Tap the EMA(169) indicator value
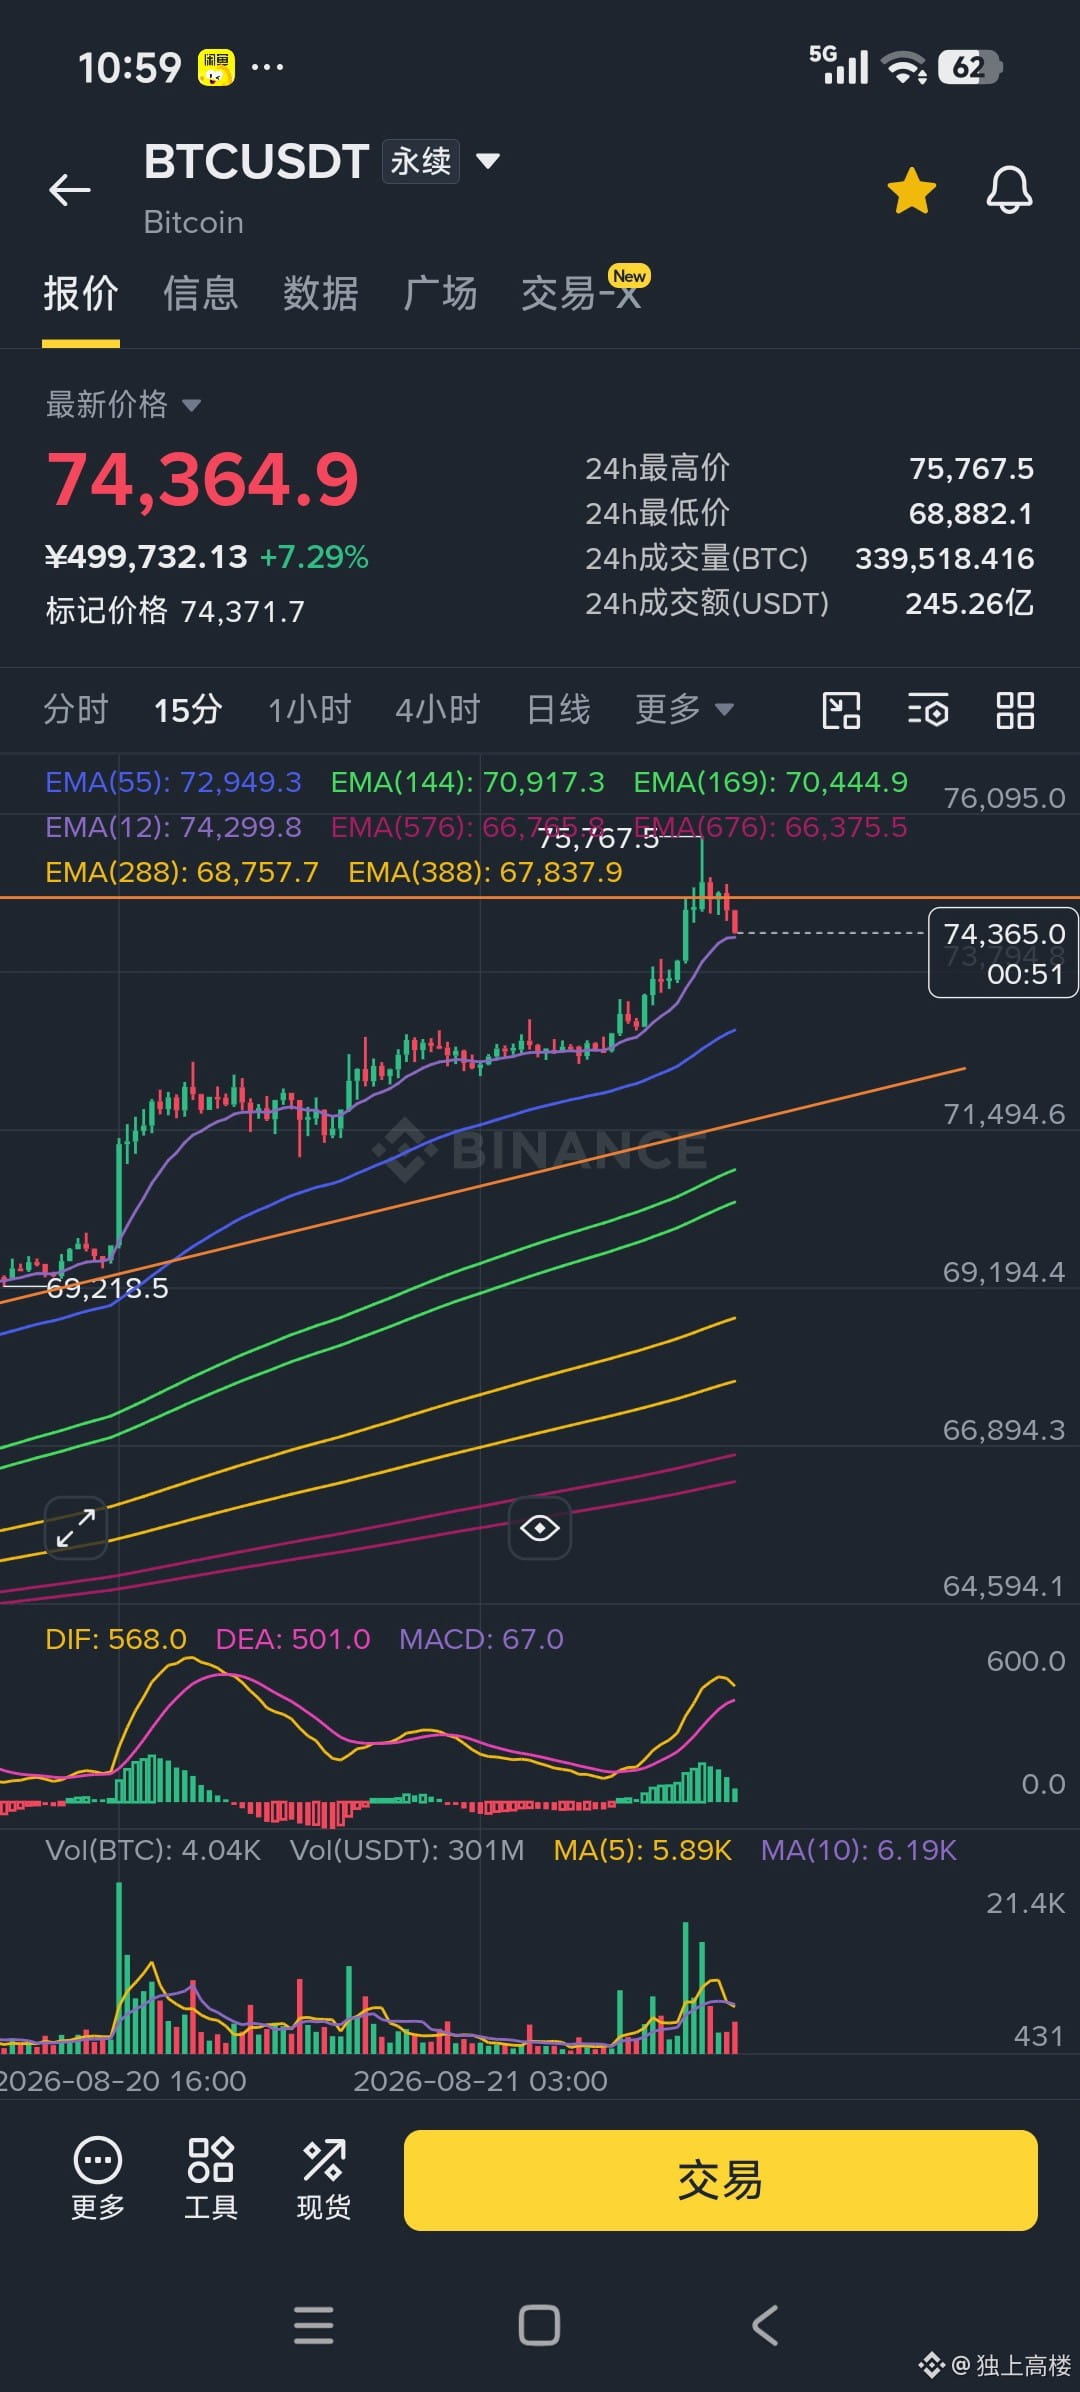The width and height of the screenshot is (1080, 2392). [x=771, y=782]
